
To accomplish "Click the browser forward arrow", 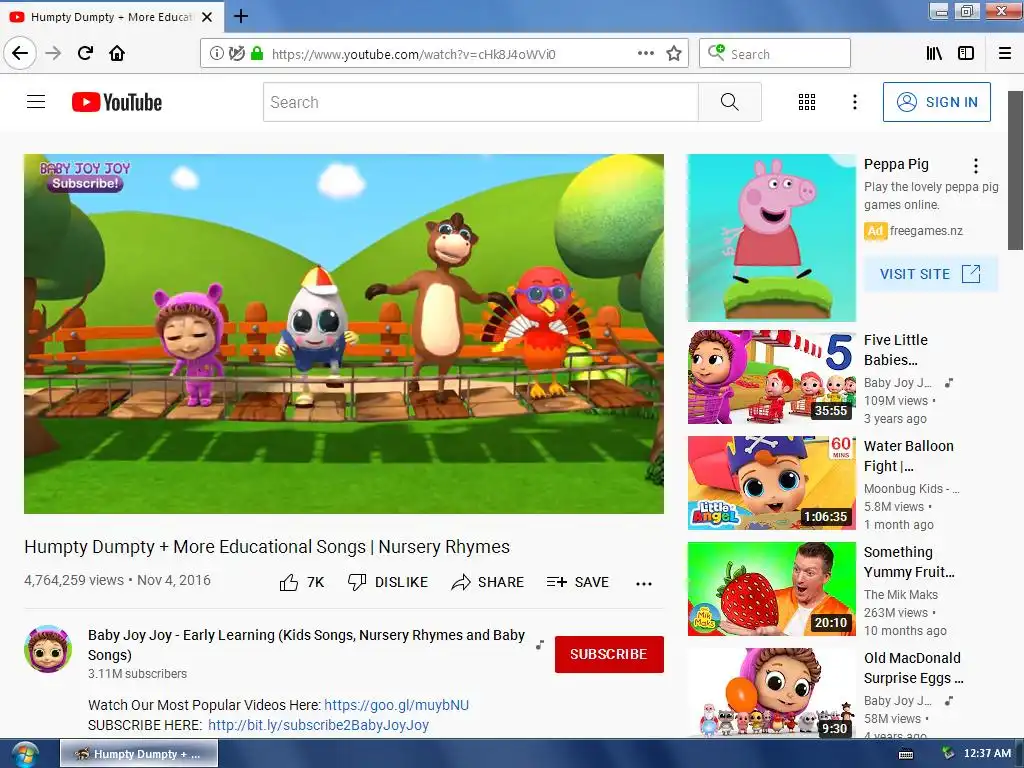I will [53, 53].
